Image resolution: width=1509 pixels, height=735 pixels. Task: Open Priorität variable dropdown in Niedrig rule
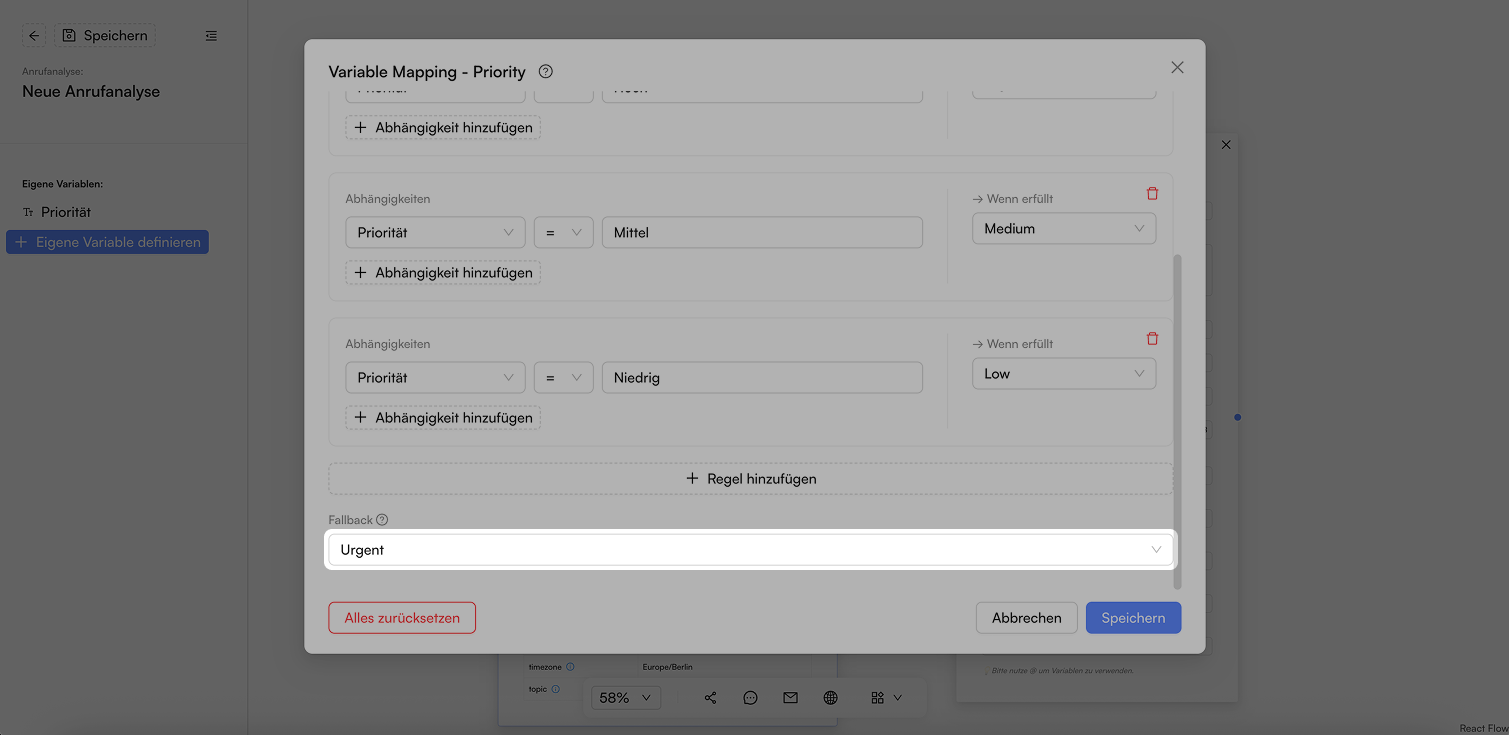click(x=435, y=378)
